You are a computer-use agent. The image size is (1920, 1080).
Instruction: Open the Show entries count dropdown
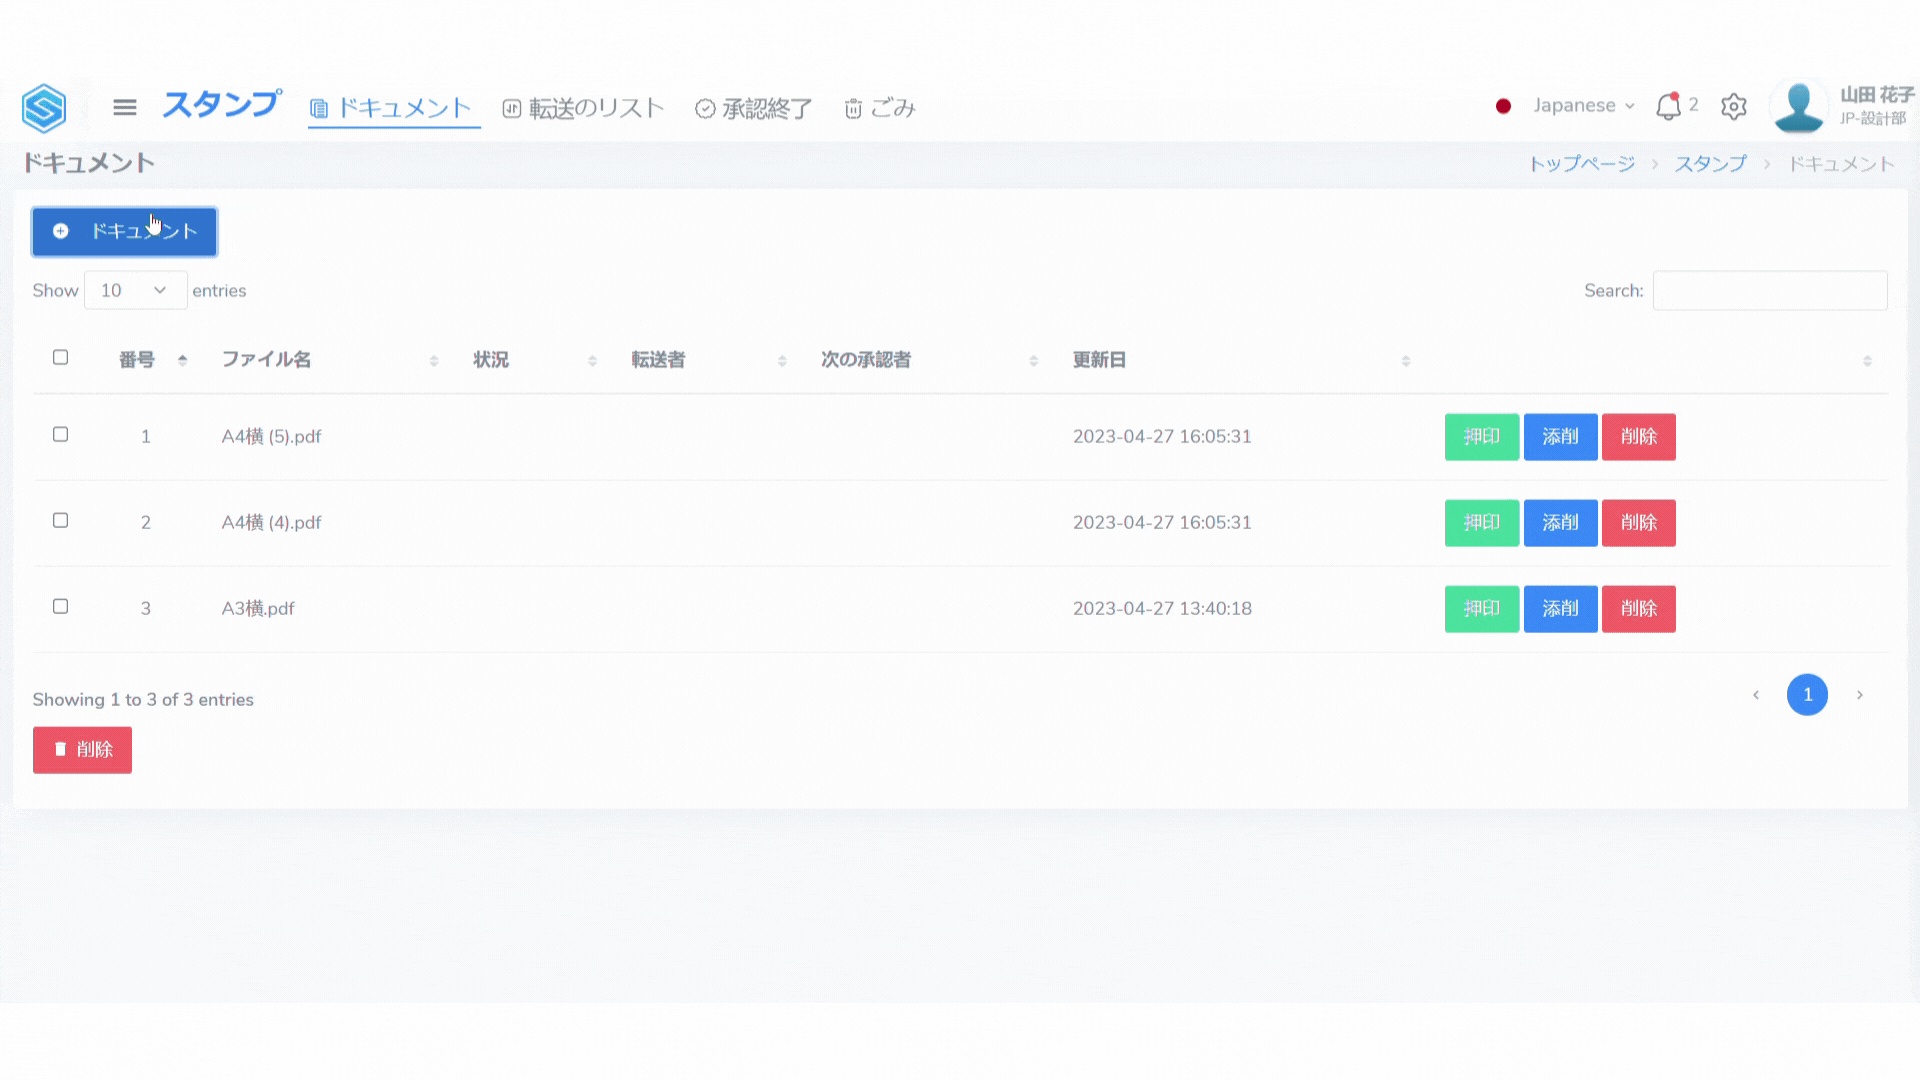click(135, 290)
